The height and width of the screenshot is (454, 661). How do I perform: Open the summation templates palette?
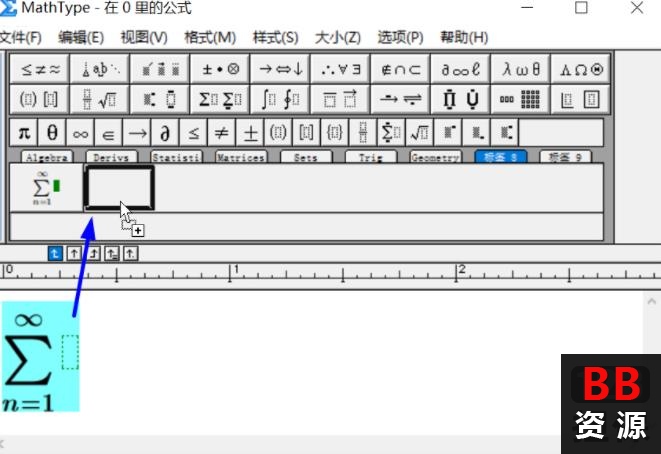tap(220, 99)
